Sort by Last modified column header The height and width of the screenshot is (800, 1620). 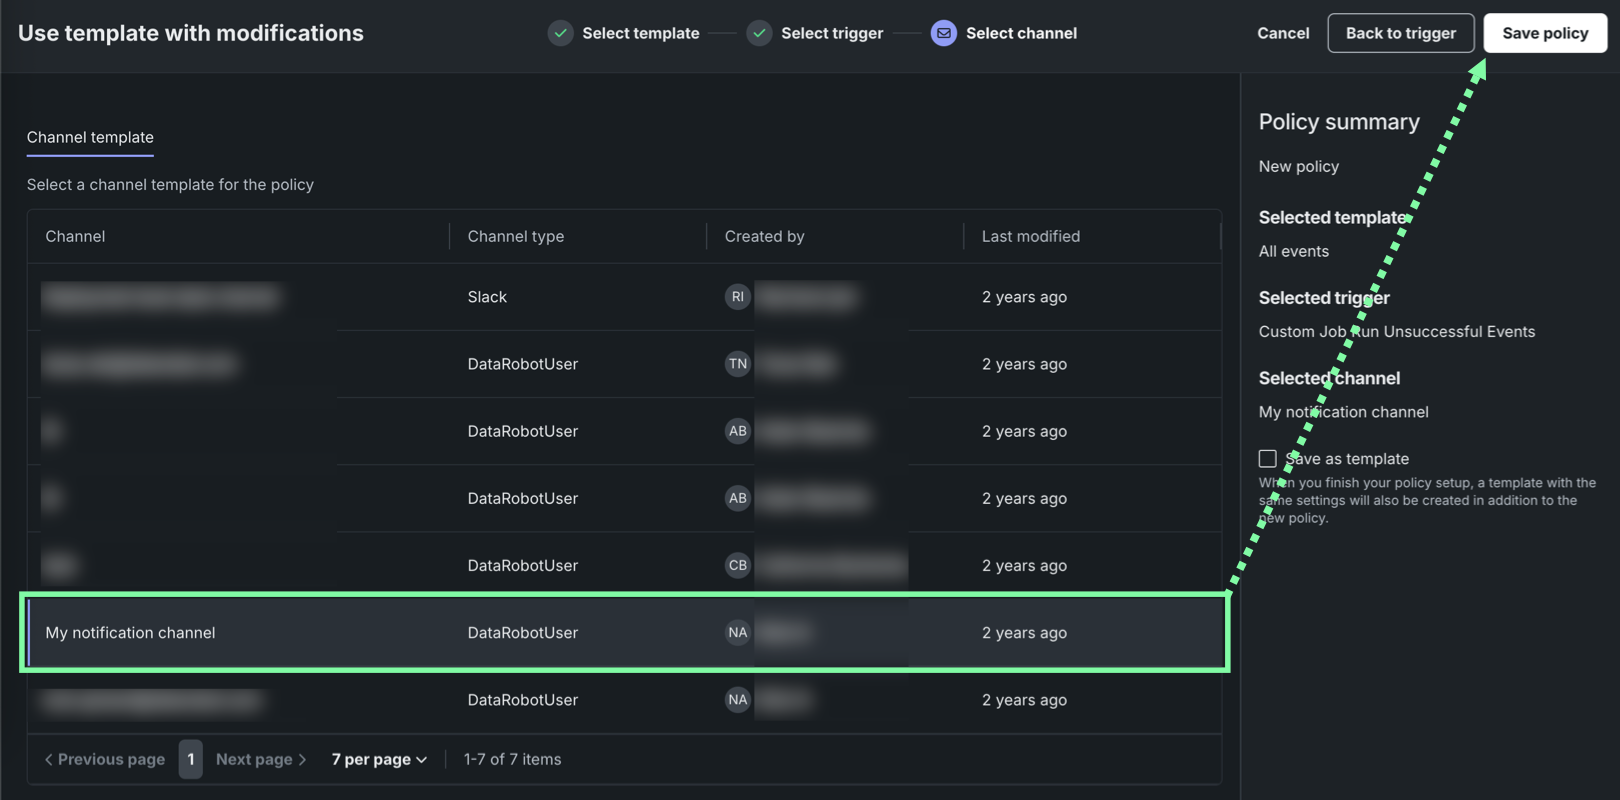pyautogui.click(x=1030, y=237)
